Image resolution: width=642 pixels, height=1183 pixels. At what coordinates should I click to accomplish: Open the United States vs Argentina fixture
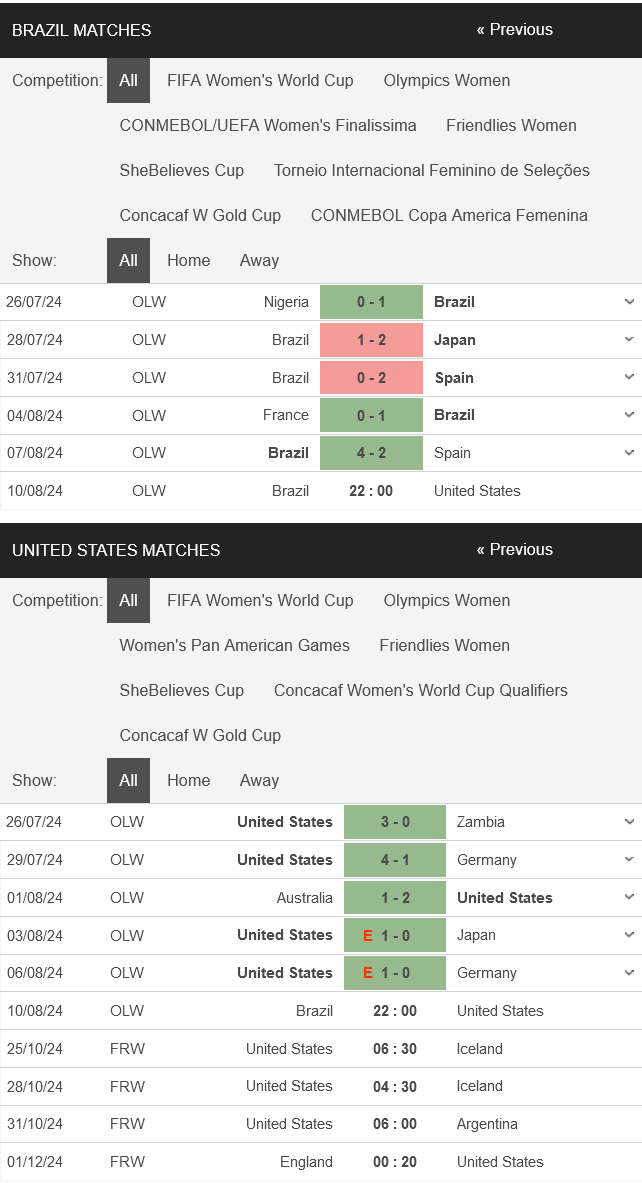(x=395, y=1124)
